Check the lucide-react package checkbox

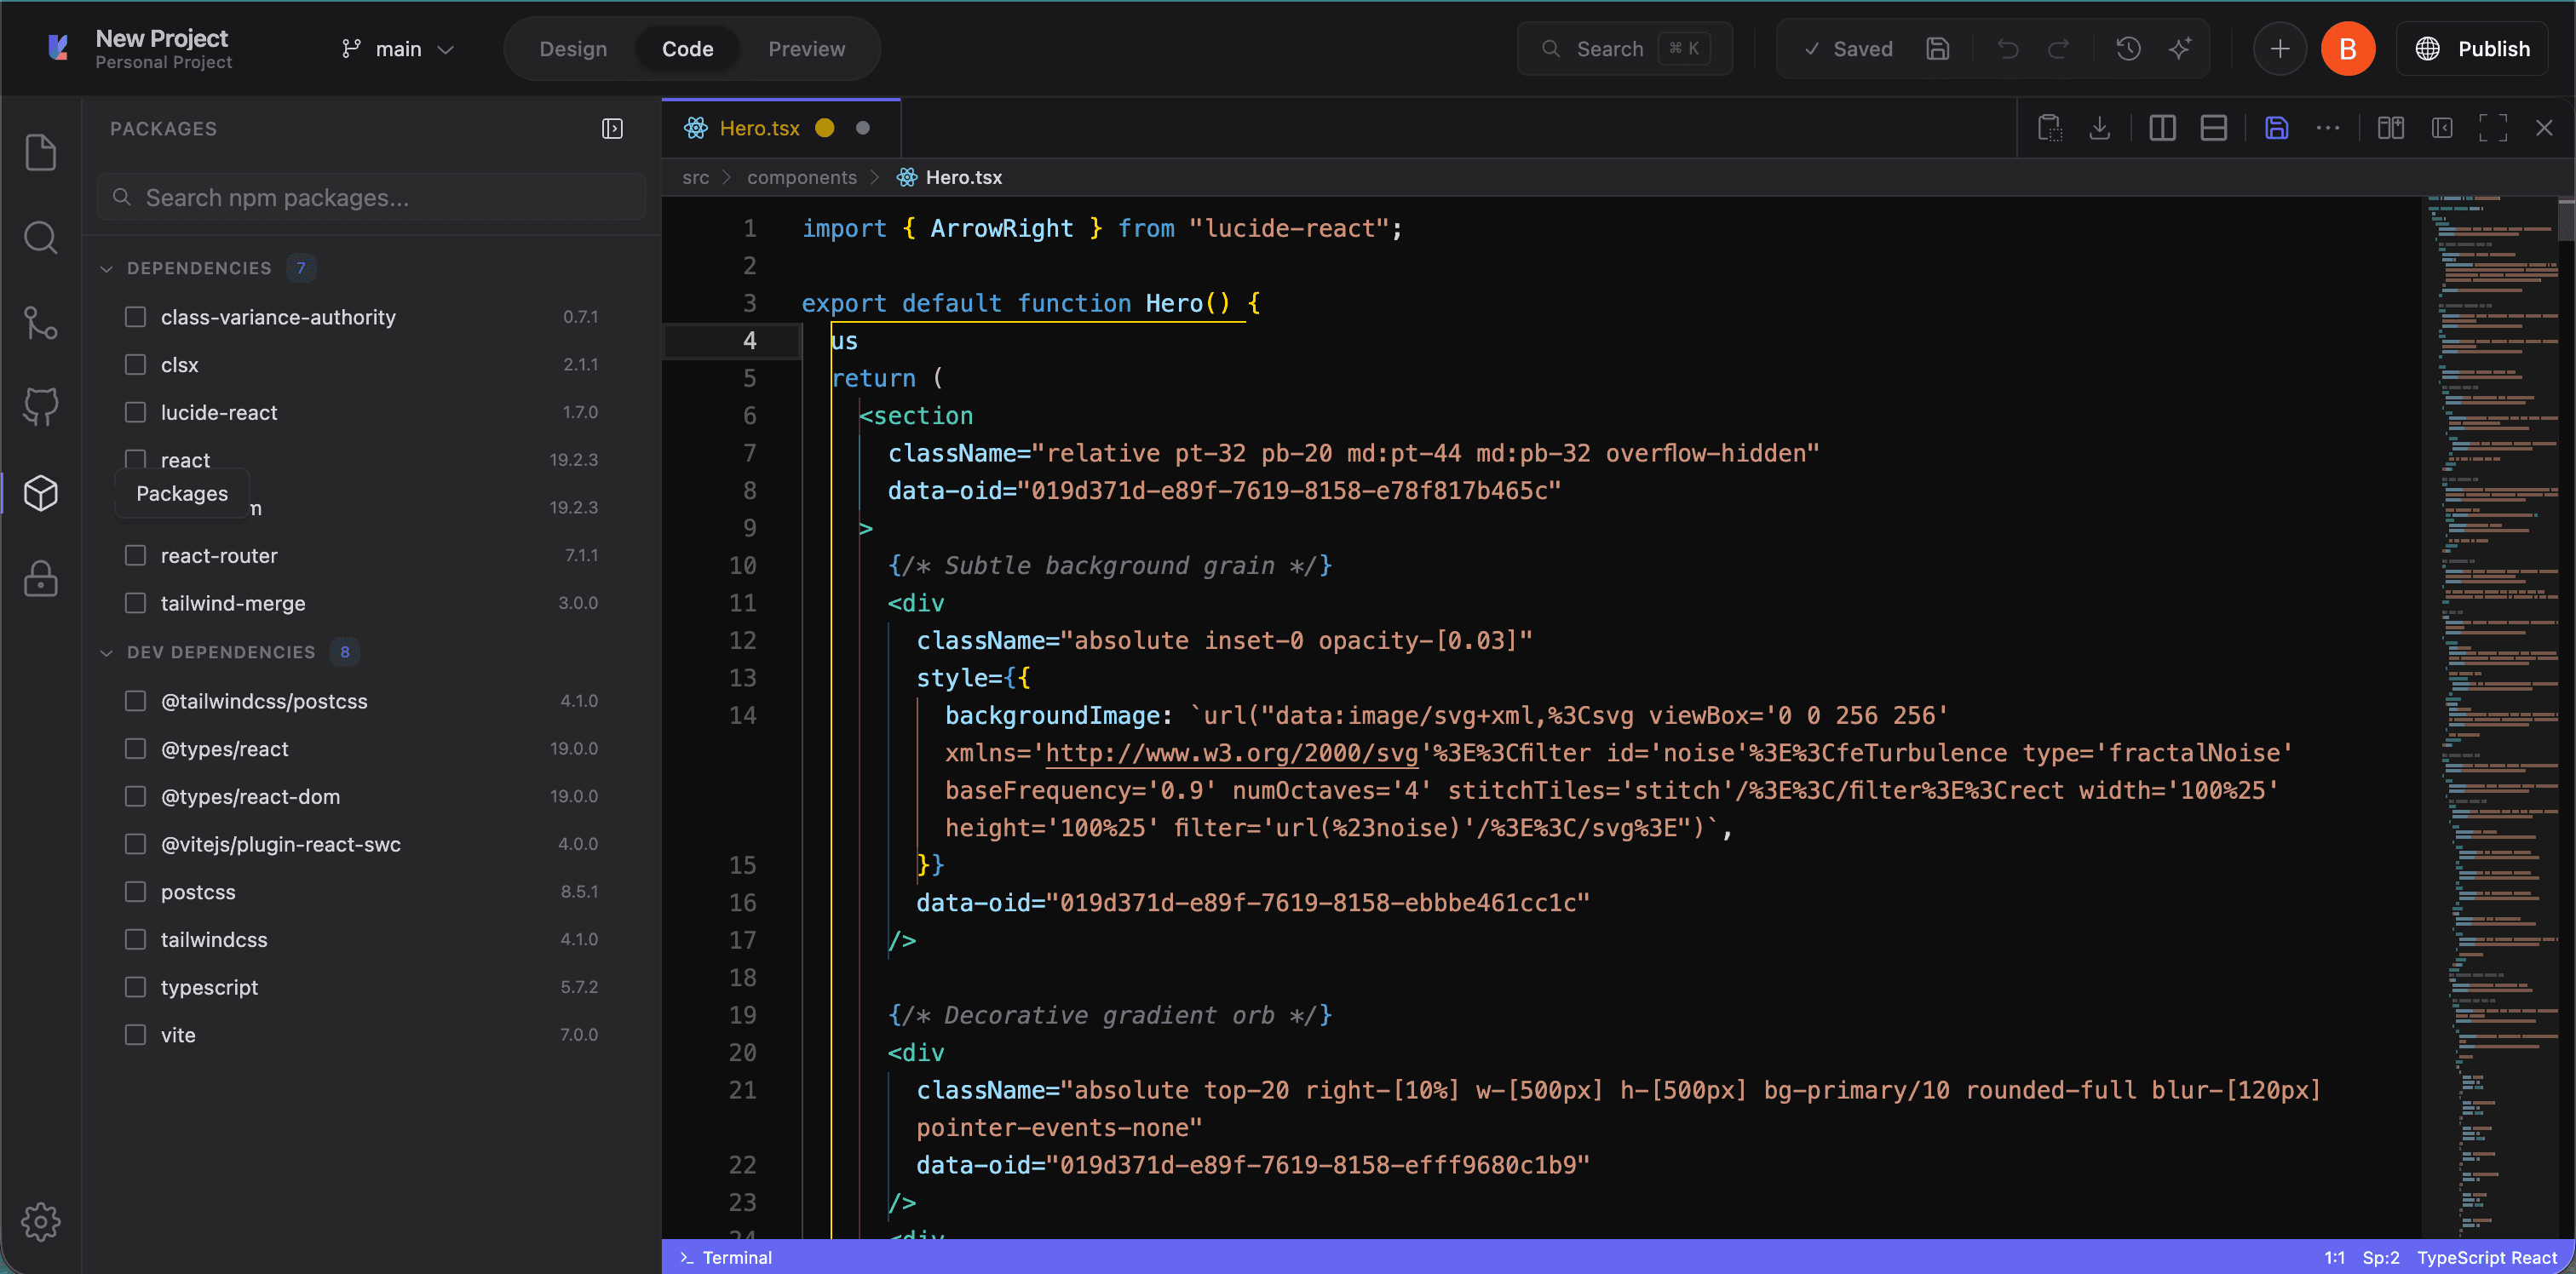click(x=135, y=412)
